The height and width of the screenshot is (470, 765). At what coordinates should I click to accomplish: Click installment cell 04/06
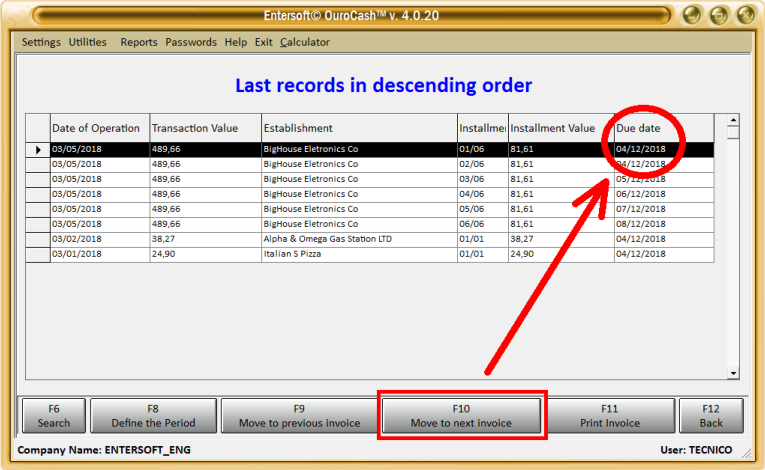point(483,194)
